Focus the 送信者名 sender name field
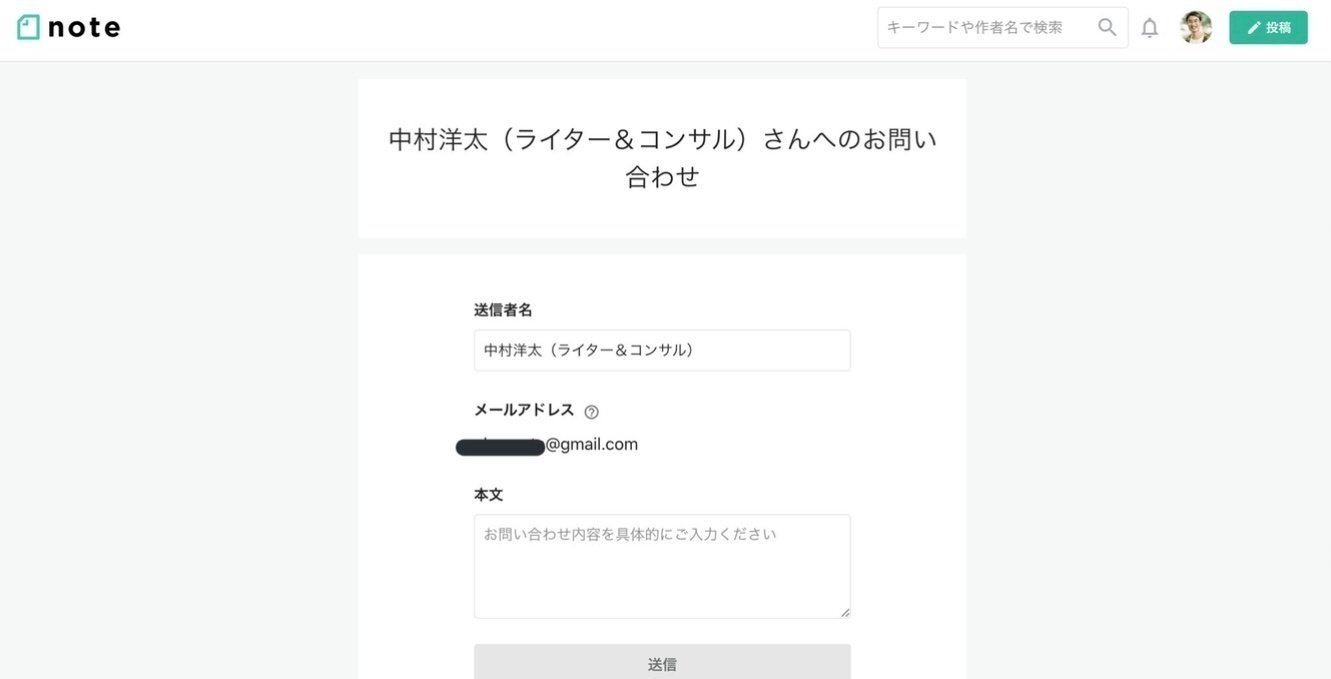Viewport: 1331px width, 679px height. 662,349
